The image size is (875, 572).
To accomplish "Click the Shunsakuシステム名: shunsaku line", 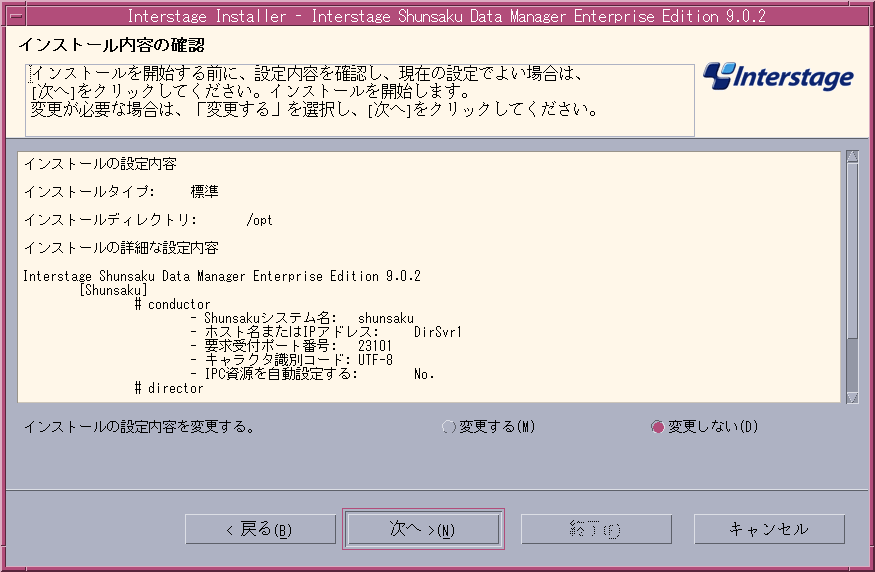I will point(302,318).
